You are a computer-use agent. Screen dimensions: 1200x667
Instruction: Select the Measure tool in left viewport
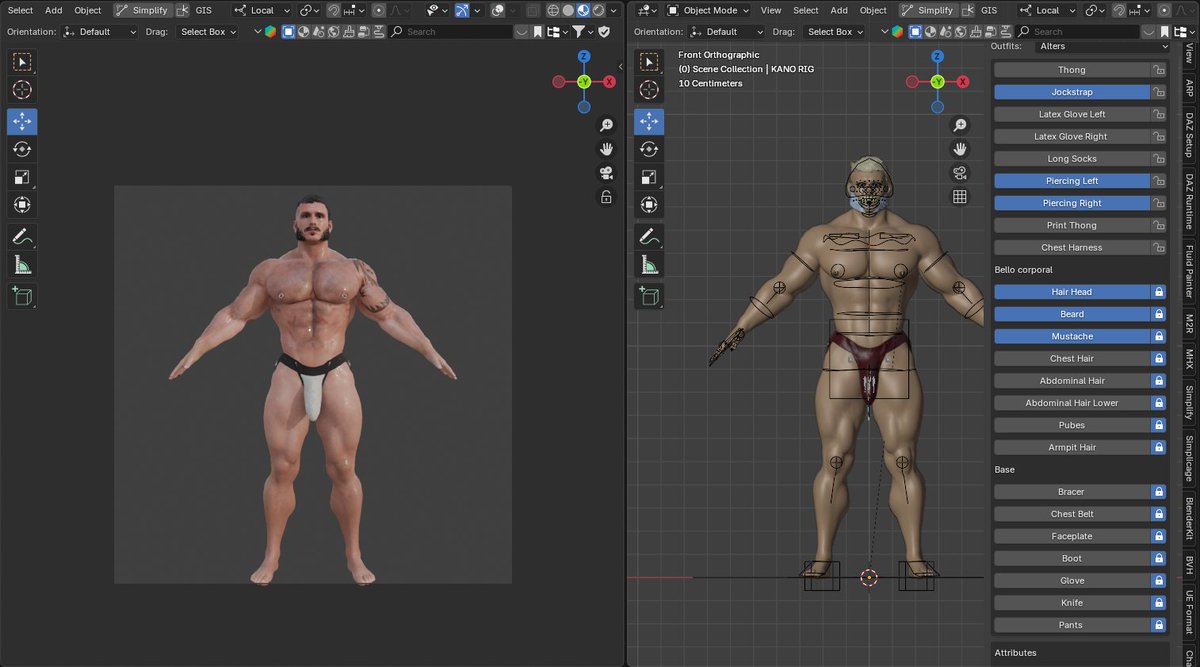pos(22,264)
